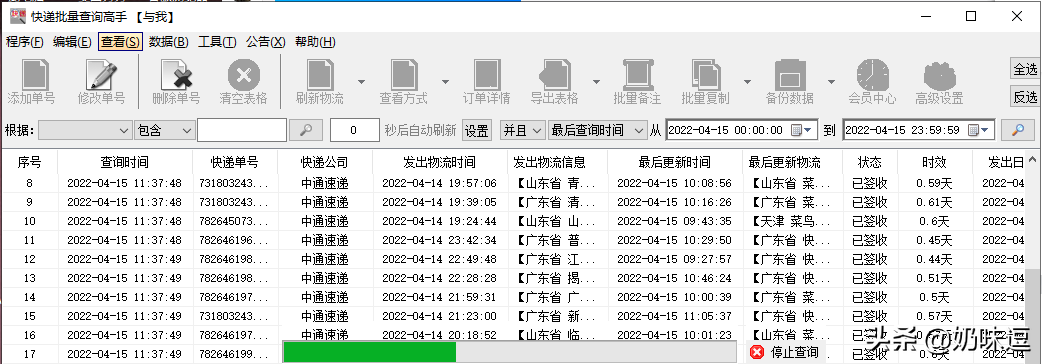Screen dimensions: 1042x364
Task: Sort by 快递公司 column header
Action: click(324, 162)
